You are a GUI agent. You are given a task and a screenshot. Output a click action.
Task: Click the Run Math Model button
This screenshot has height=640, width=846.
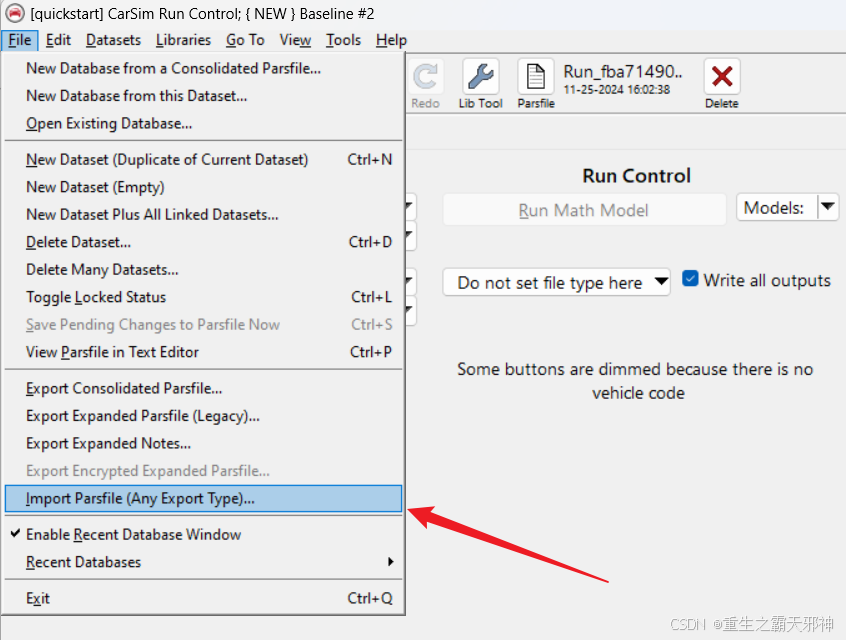click(584, 210)
